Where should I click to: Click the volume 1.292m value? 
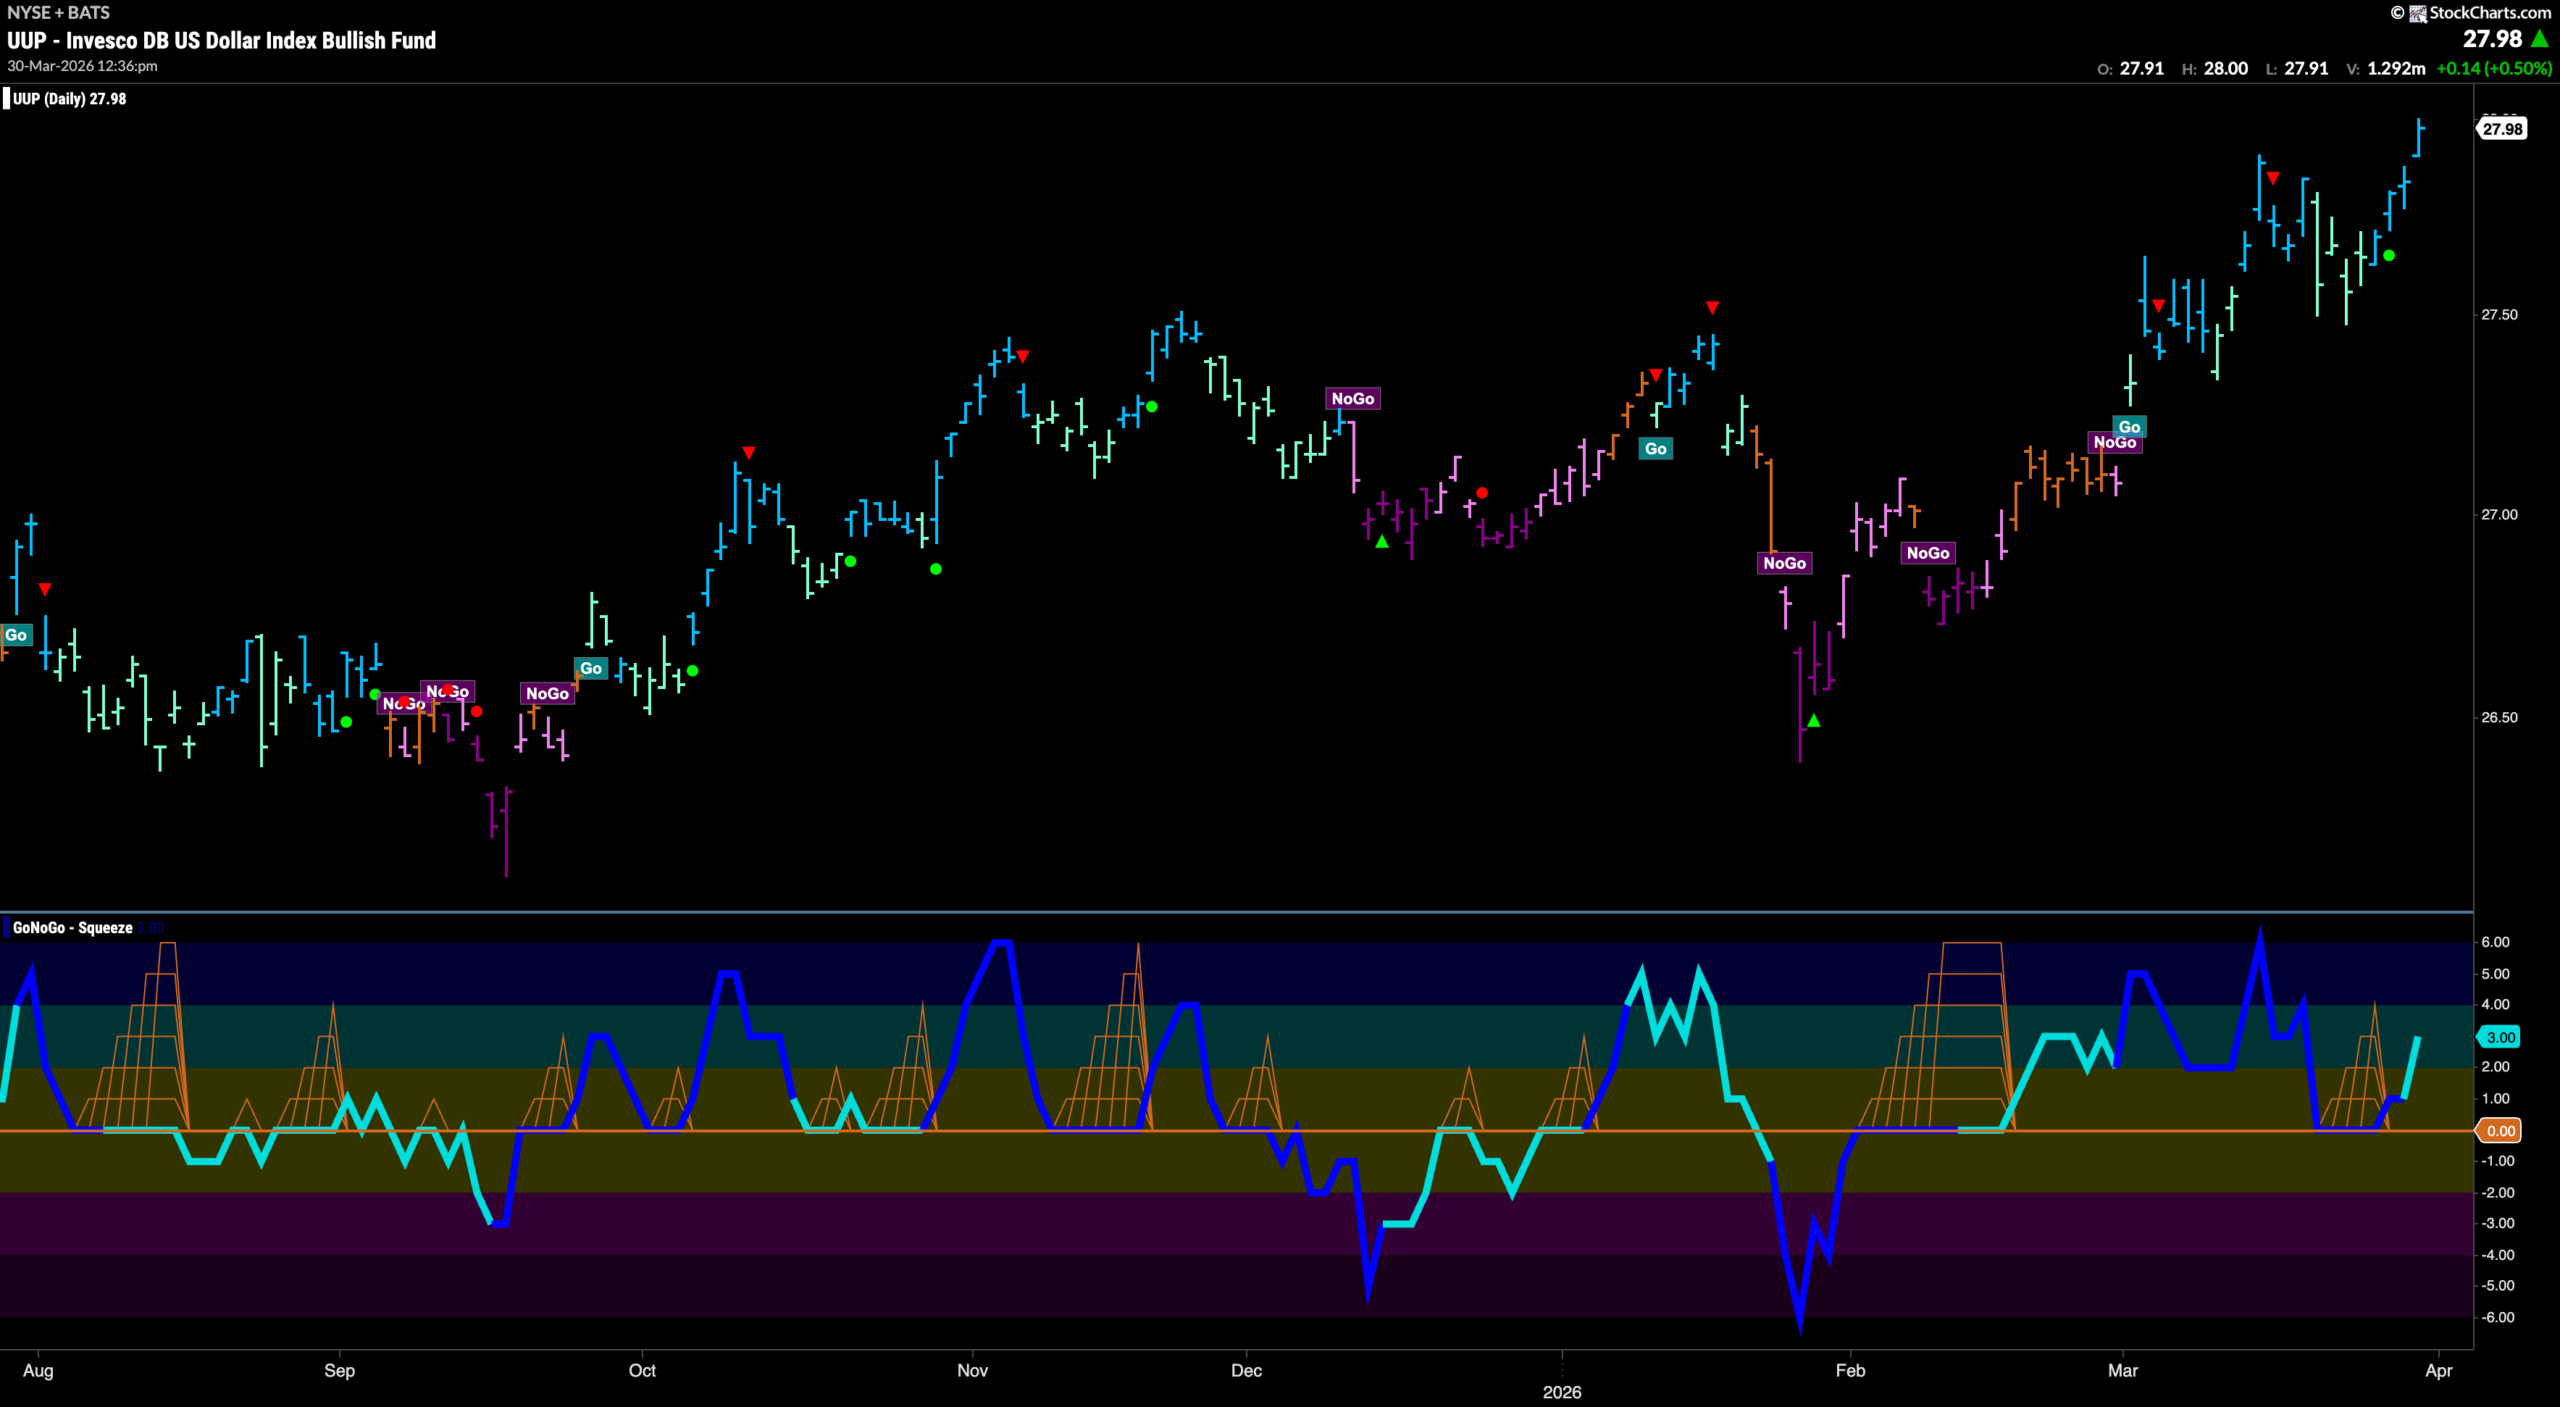[2396, 68]
